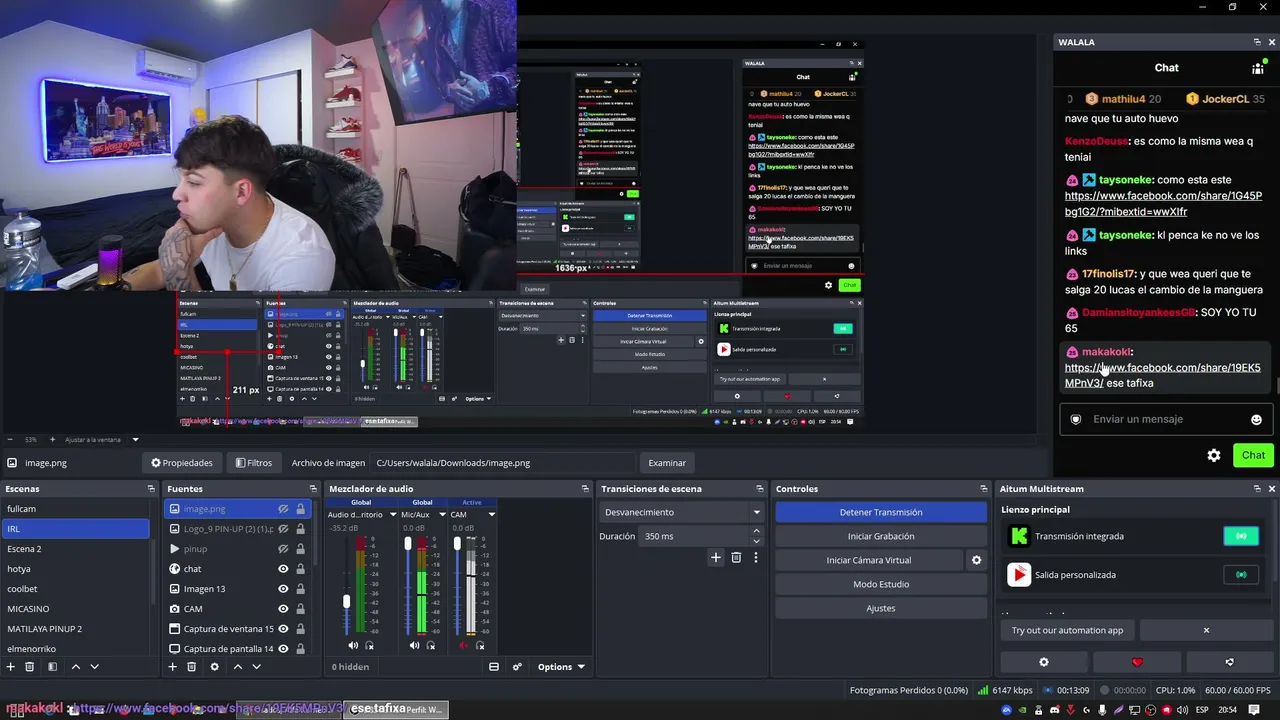The height and width of the screenshot is (720, 1280).
Task: Click Detener Transmisión button
Action: [881, 512]
